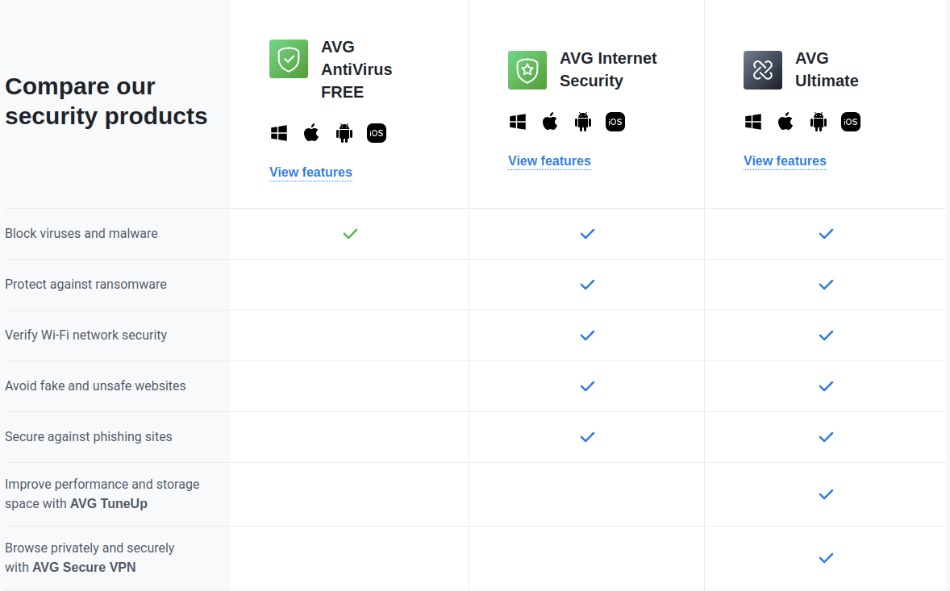Click Internet Security checkmark for Avoid fake websites
This screenshot has height=591, width=950.
[x=587, y=386]
